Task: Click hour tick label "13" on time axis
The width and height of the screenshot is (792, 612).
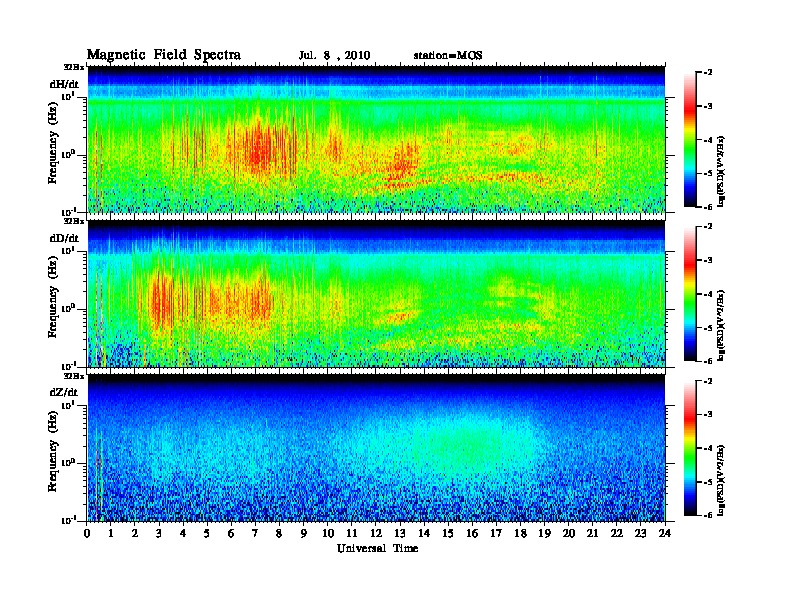Action: [400, 533]
